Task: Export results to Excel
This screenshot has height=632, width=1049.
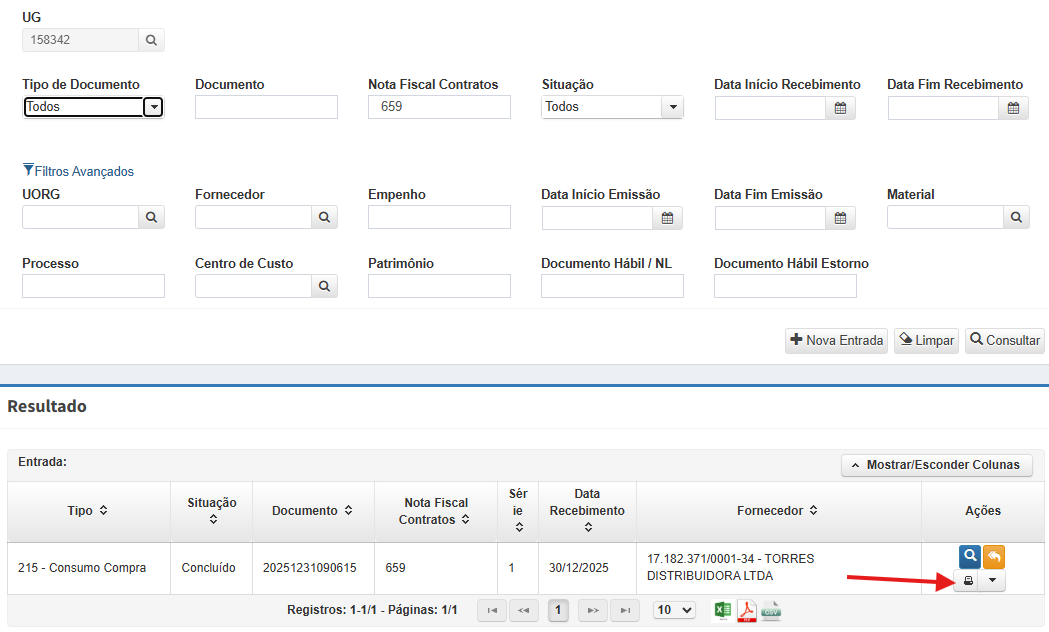Action: click(x=722, y=610)
